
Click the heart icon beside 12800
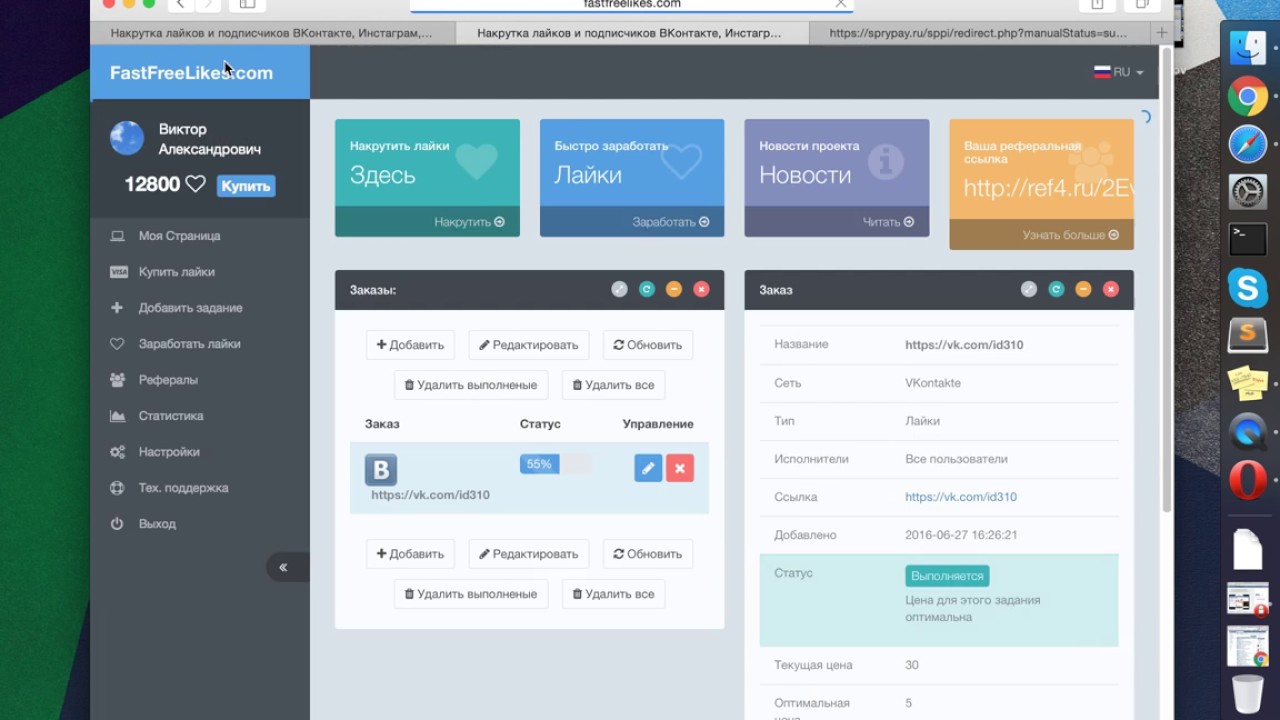[196, 184]
